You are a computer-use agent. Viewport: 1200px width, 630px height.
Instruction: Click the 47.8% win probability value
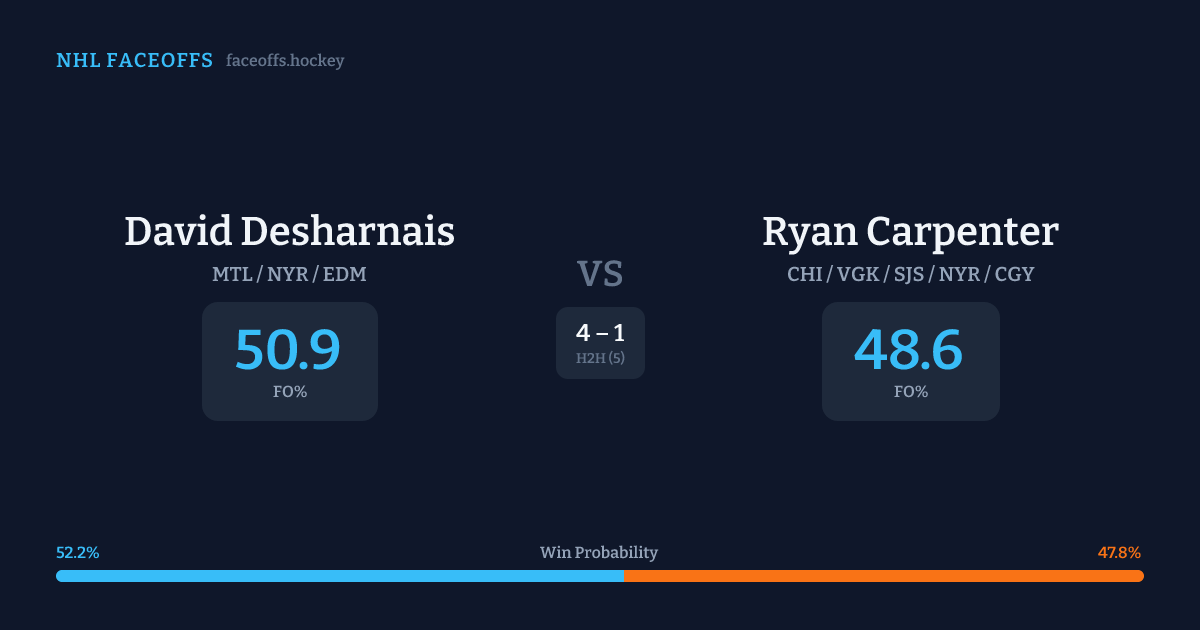pyautogui.click(x=1119, y=553)
